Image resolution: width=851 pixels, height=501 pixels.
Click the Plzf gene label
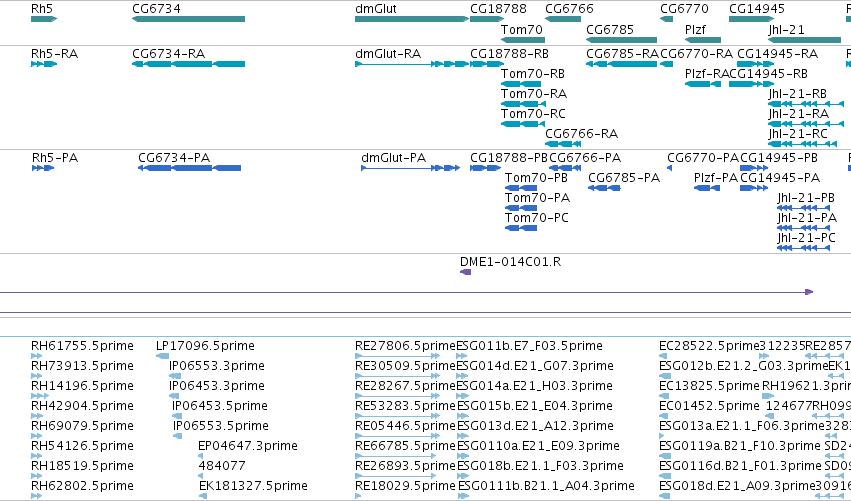(695, 29)
